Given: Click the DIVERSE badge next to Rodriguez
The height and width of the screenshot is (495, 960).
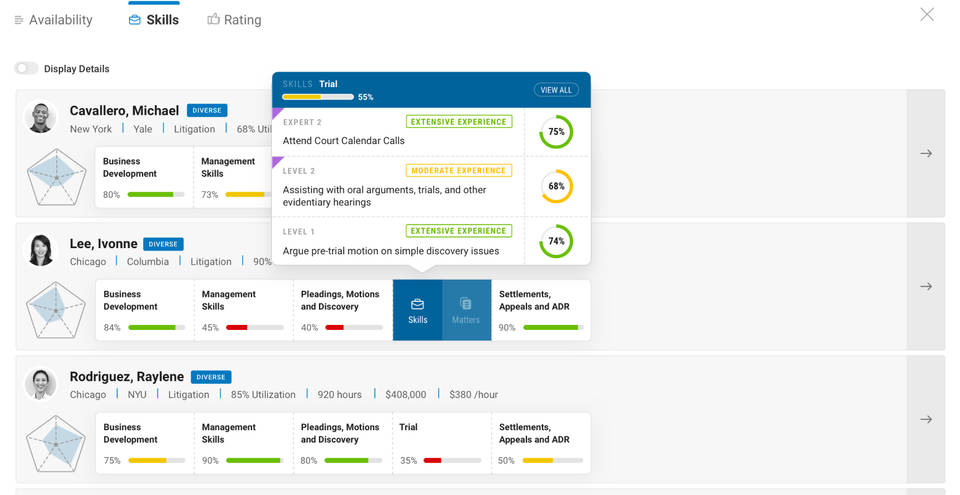Looking at the screenshot, I should (211, 377).
